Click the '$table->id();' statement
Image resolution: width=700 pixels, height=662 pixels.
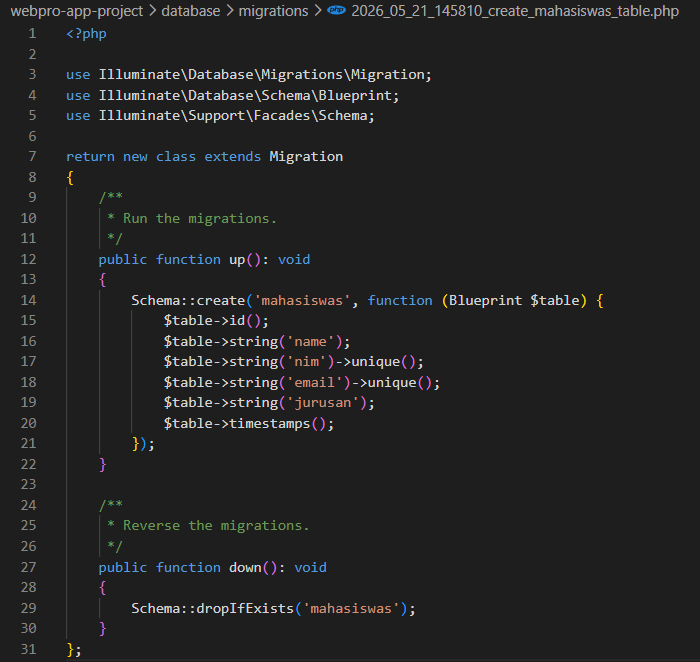pos(216,321)
